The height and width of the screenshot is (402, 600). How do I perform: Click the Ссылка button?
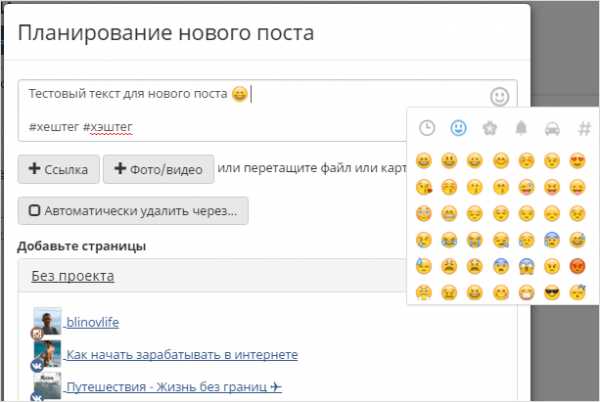pyautogui.click(x=59, y=169)
